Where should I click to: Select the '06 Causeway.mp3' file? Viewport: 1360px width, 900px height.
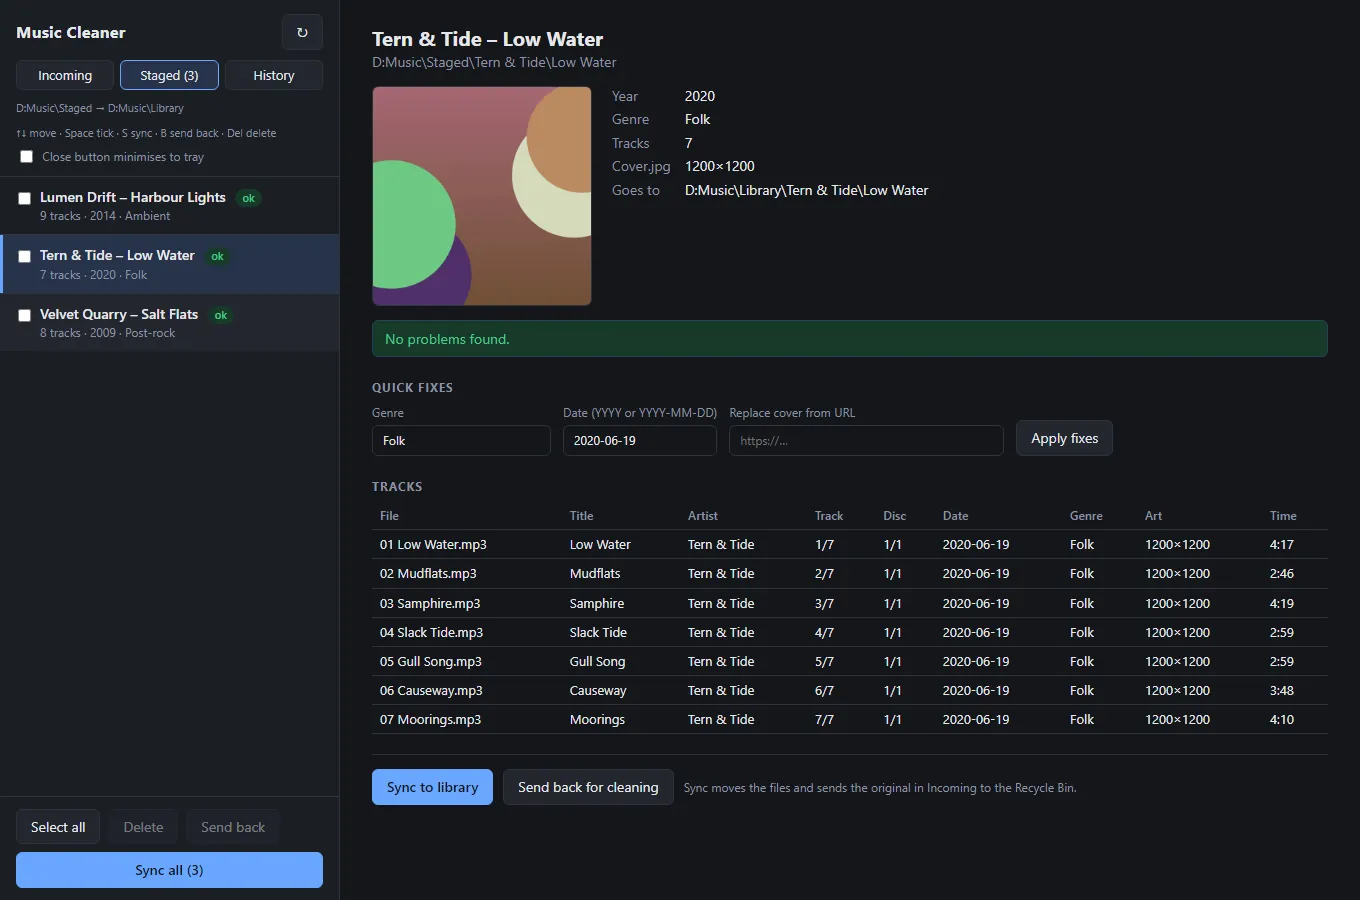(431, 691)
